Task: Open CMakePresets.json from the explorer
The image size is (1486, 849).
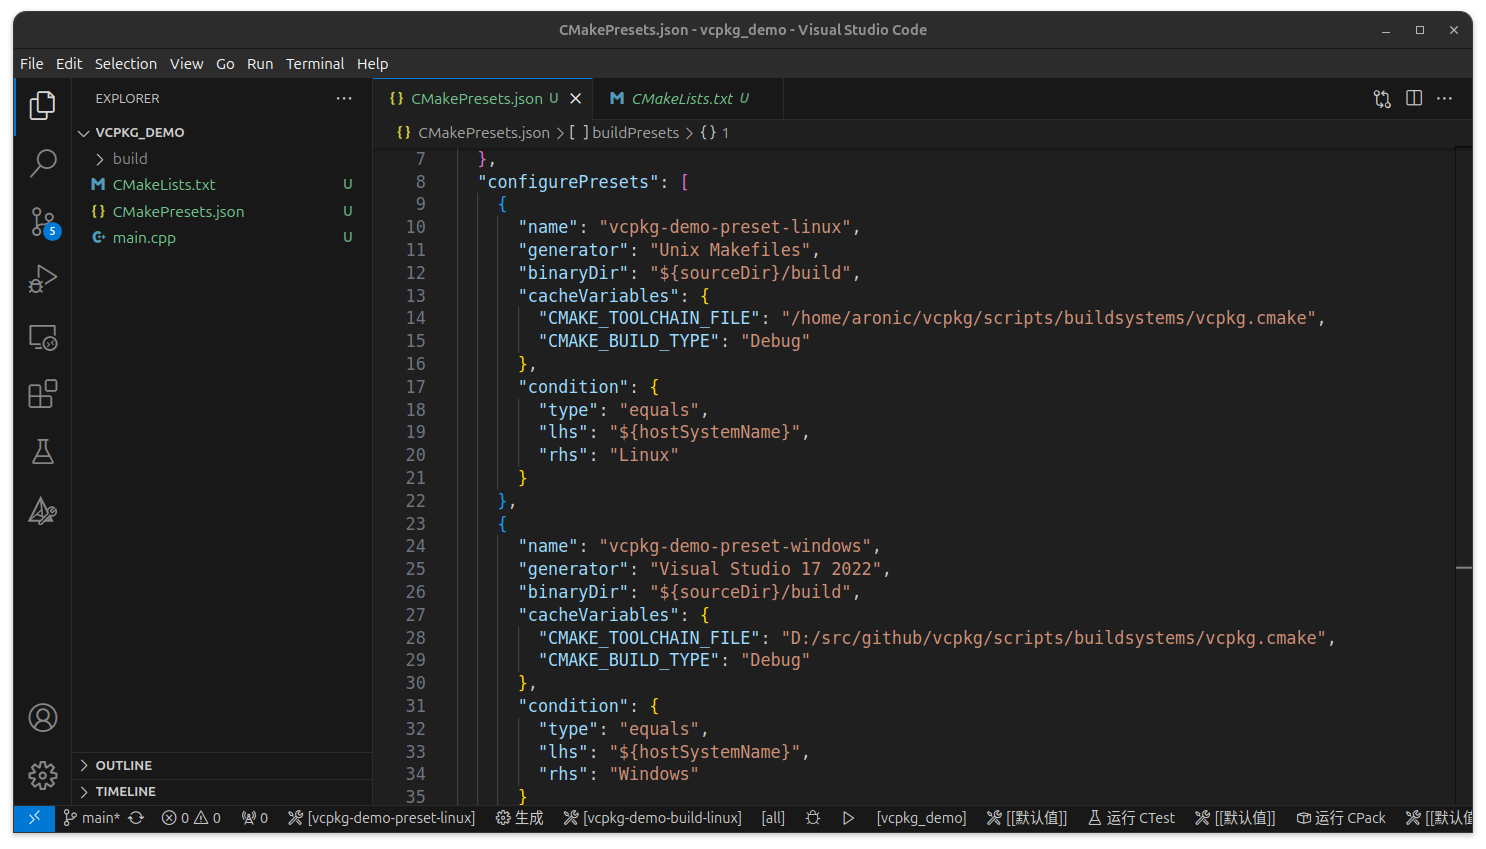Action: [222, 211]
